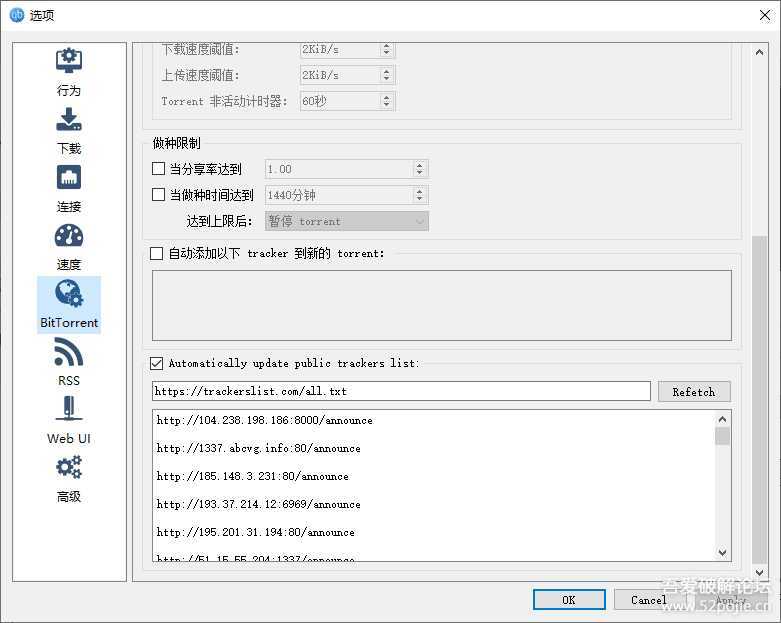781x623 pixels.
Task: Click the OK button
Action: tap(568, 600)
